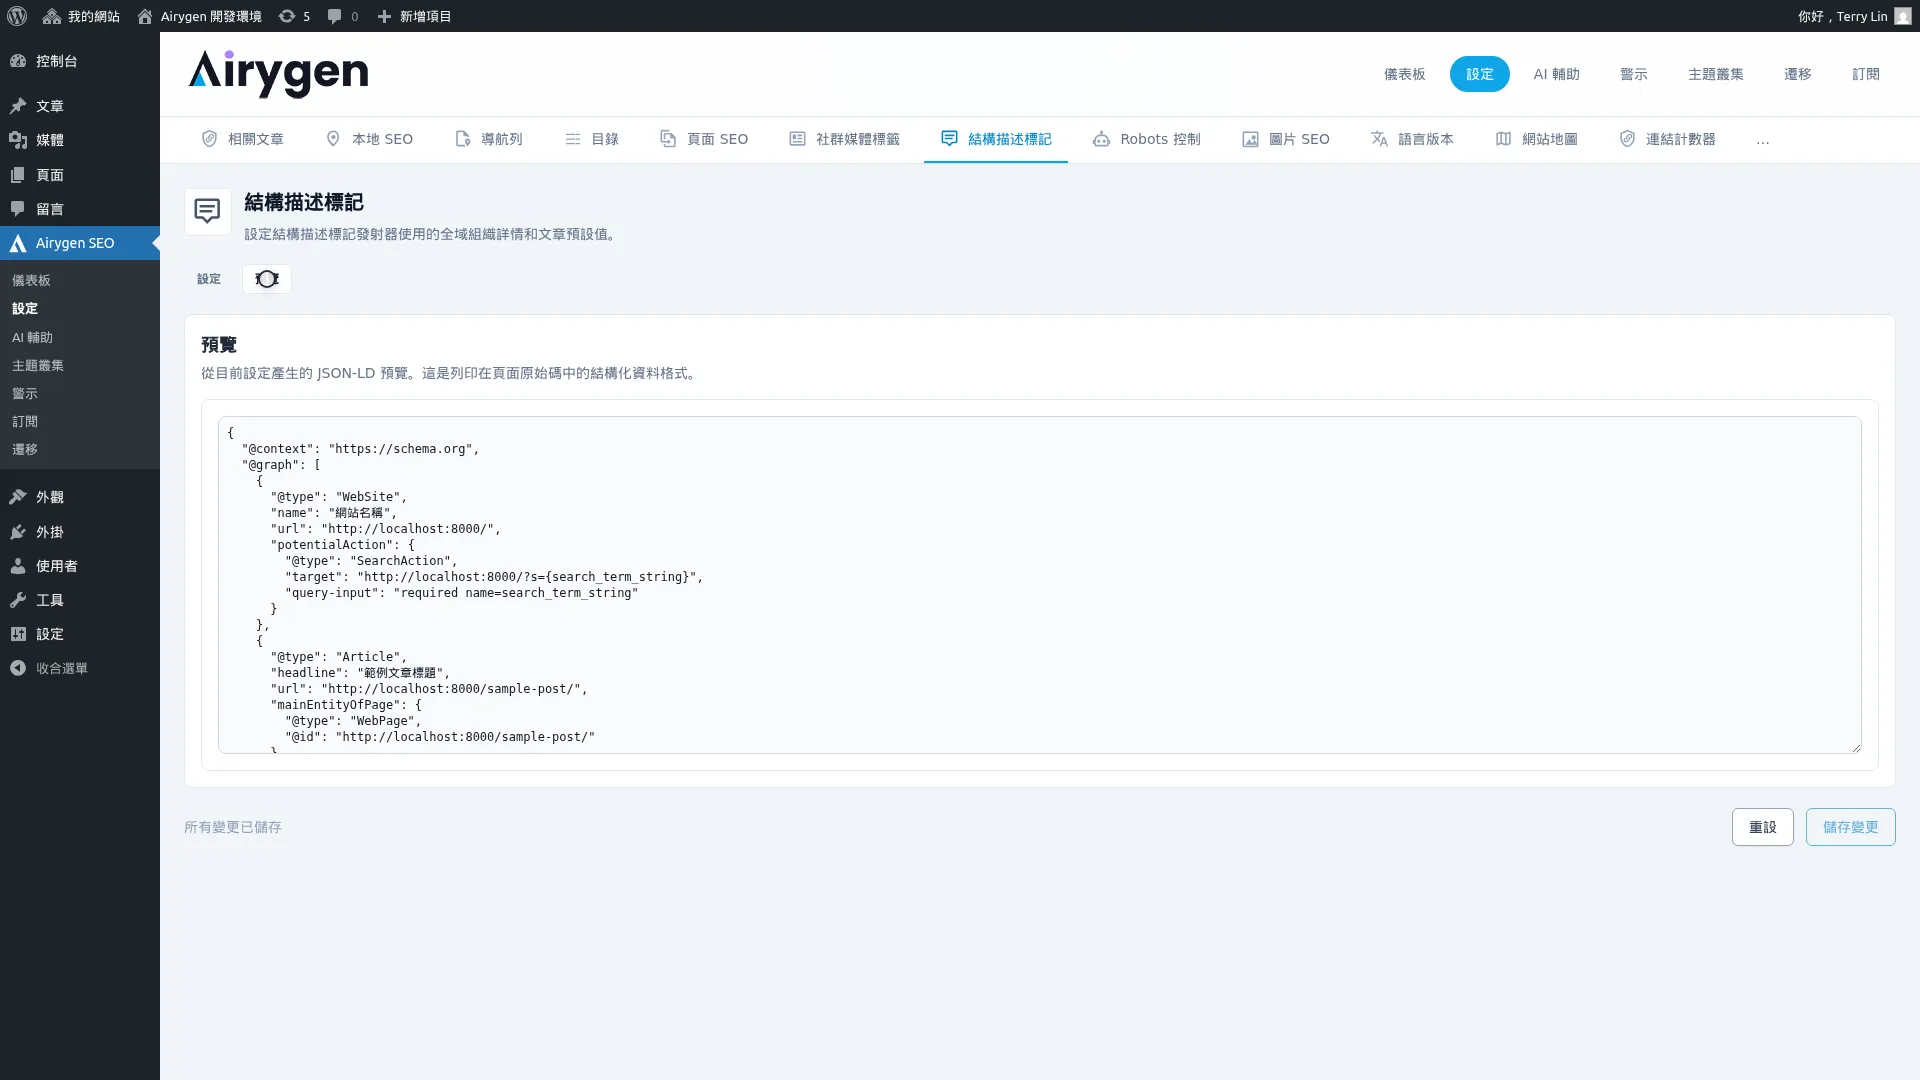Open 遷移 in the sidebar submenu
1920x1080 pixels.
[25, 450]
